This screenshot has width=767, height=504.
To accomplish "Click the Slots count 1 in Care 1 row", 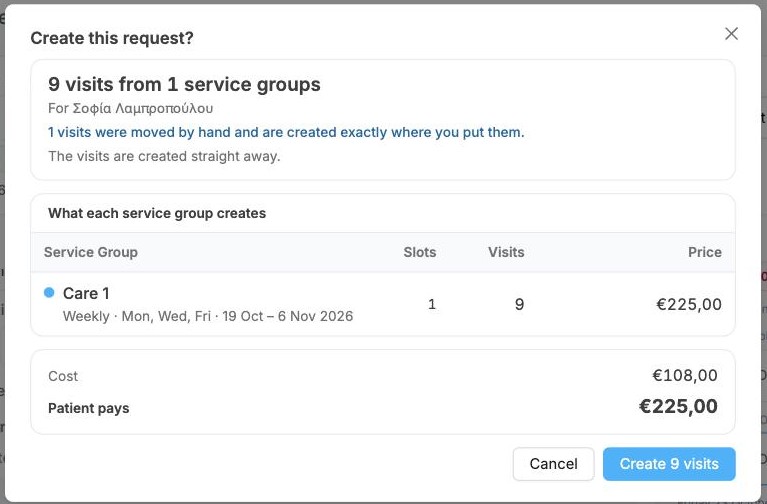I will [x=431, y=304].
